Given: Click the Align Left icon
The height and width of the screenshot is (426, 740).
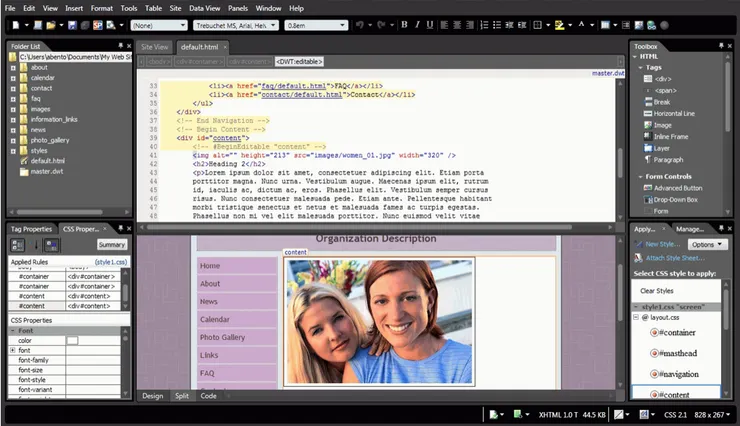Looking at the screenshot, I should [x=445, y=25].
